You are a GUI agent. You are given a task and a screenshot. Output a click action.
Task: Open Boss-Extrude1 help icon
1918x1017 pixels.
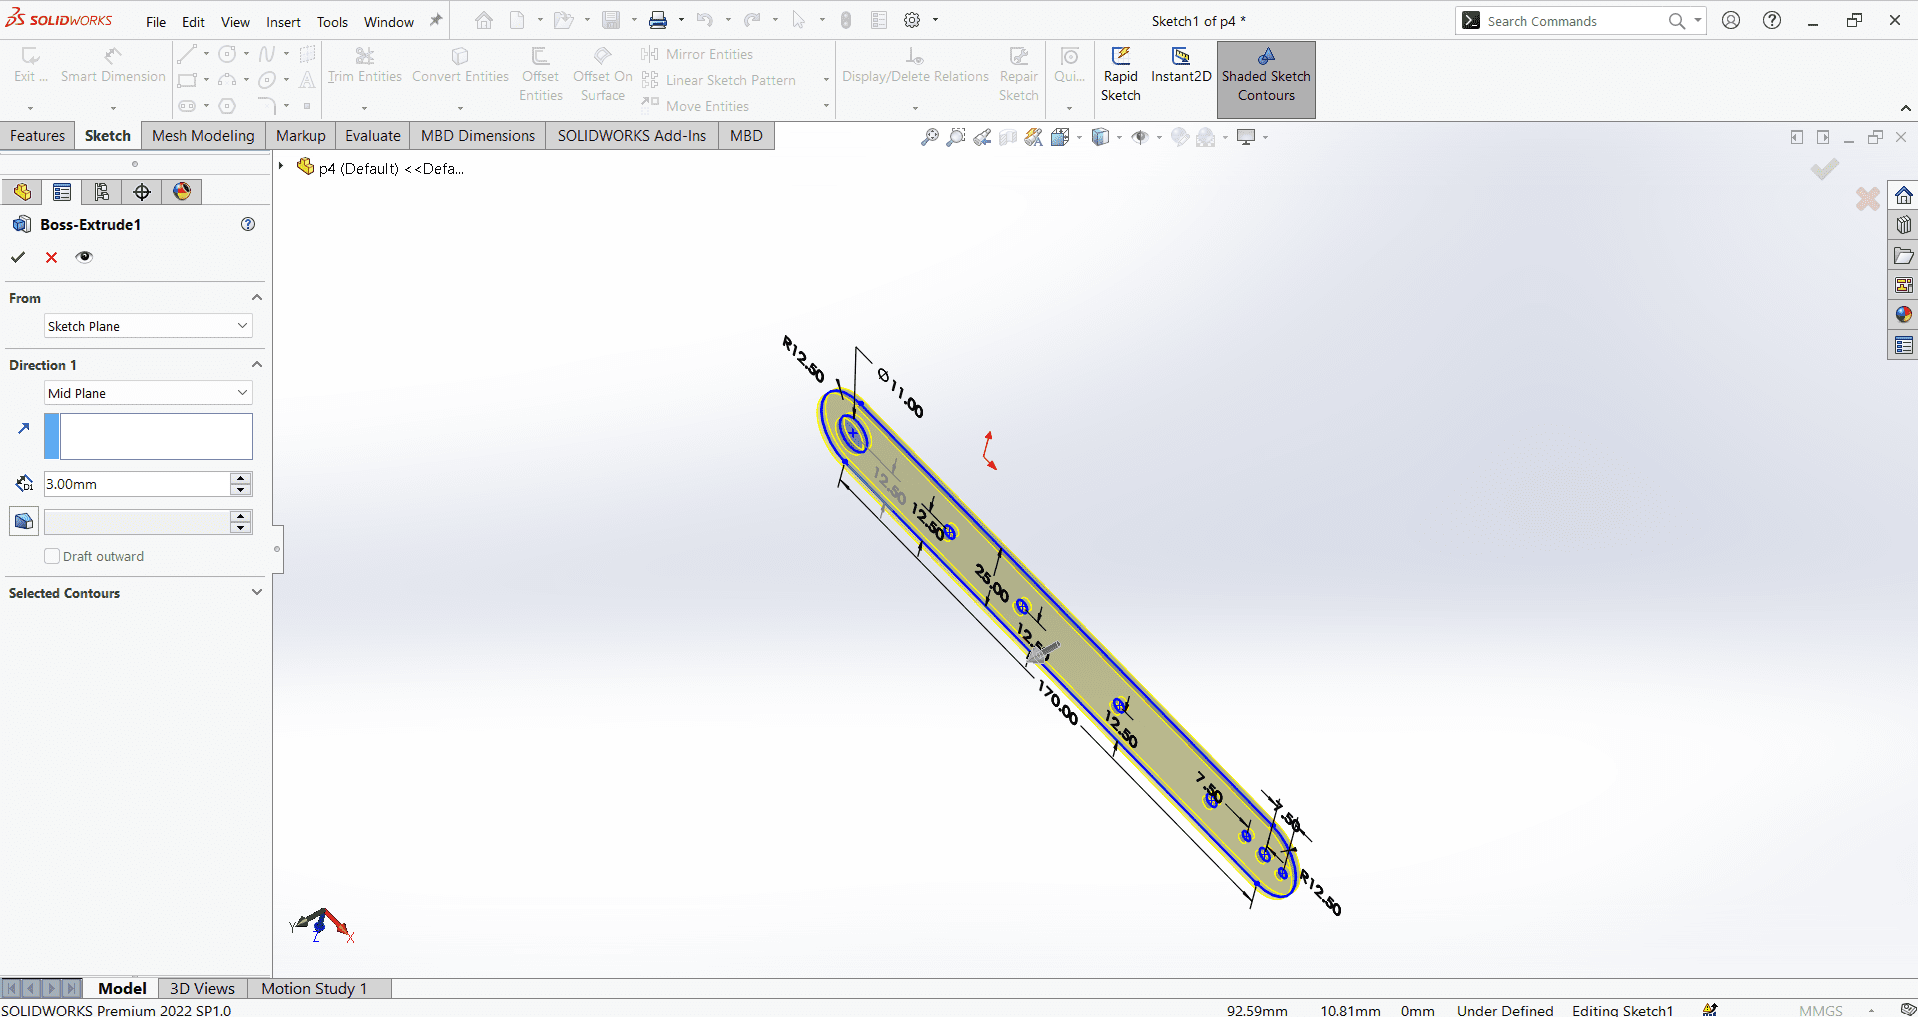pyautogui.click(x=248, y=224)
